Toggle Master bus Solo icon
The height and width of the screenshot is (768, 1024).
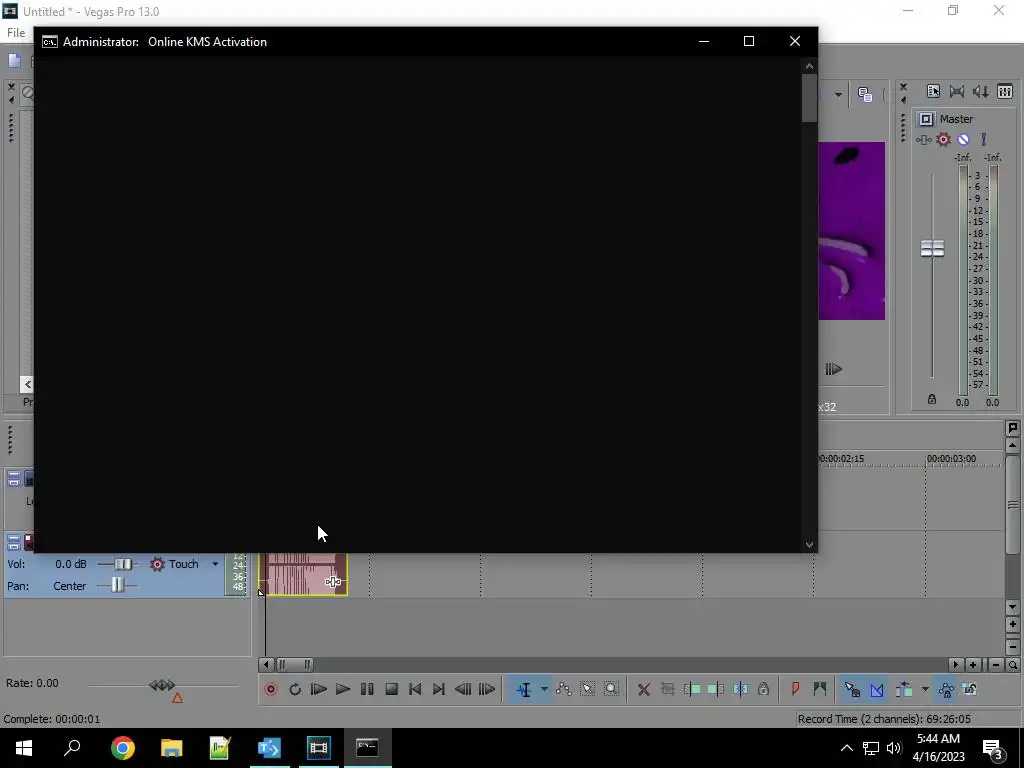click(x=984, y=139)
